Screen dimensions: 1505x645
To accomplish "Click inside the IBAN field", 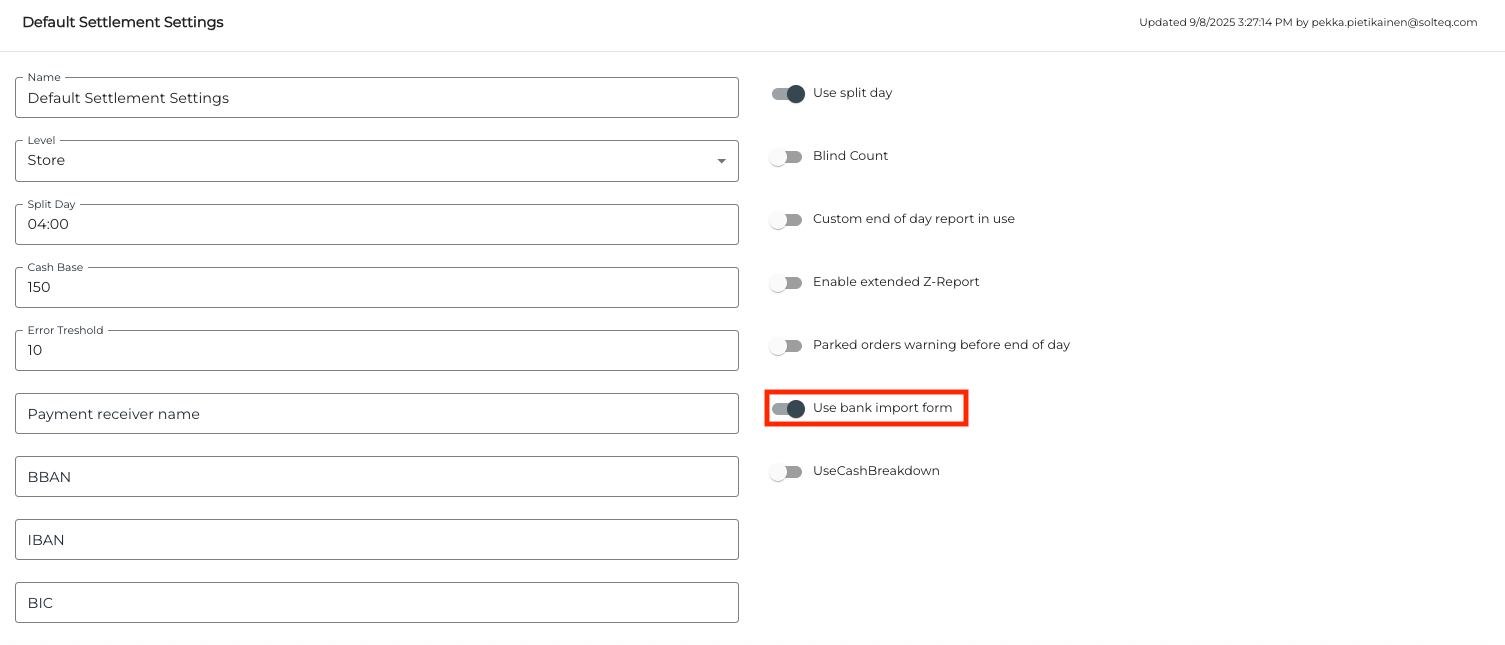I will click(376, 540).
